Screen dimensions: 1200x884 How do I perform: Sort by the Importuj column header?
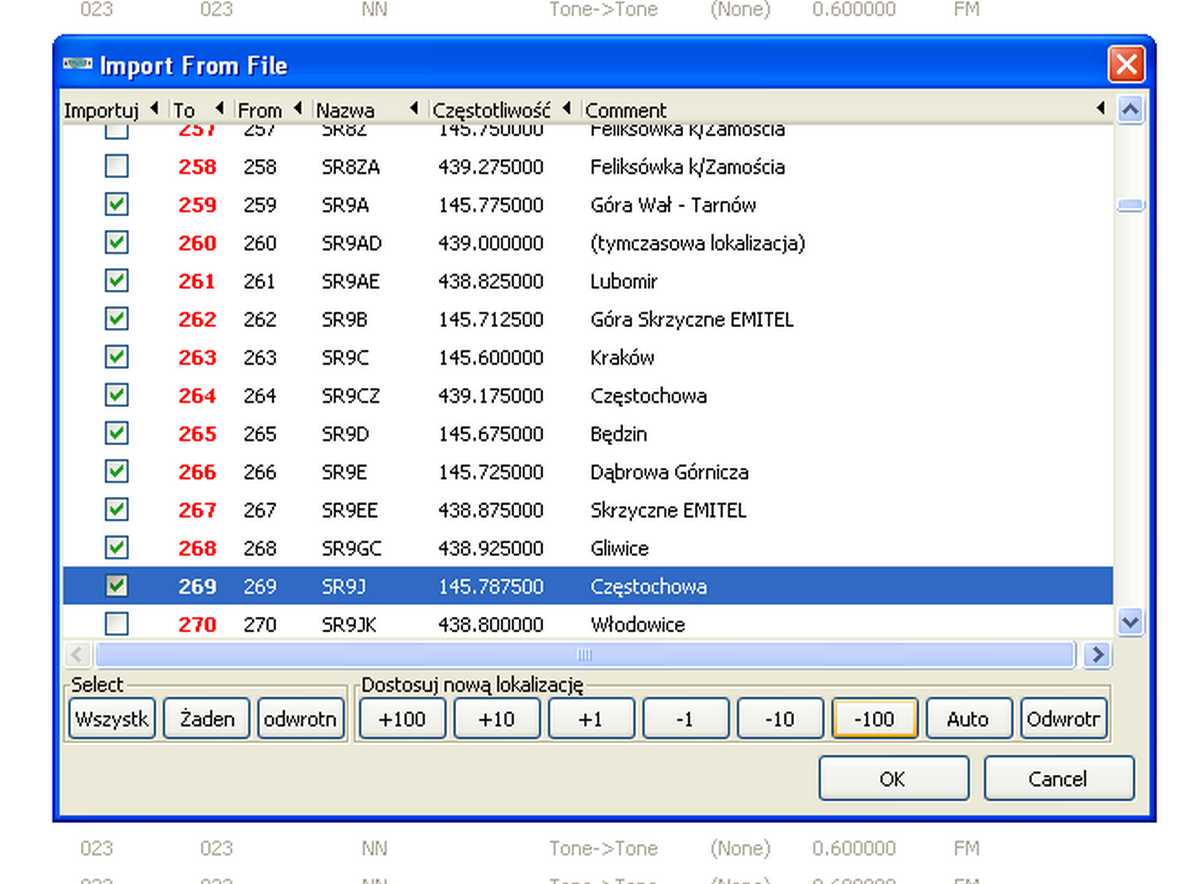click(101, 110)
